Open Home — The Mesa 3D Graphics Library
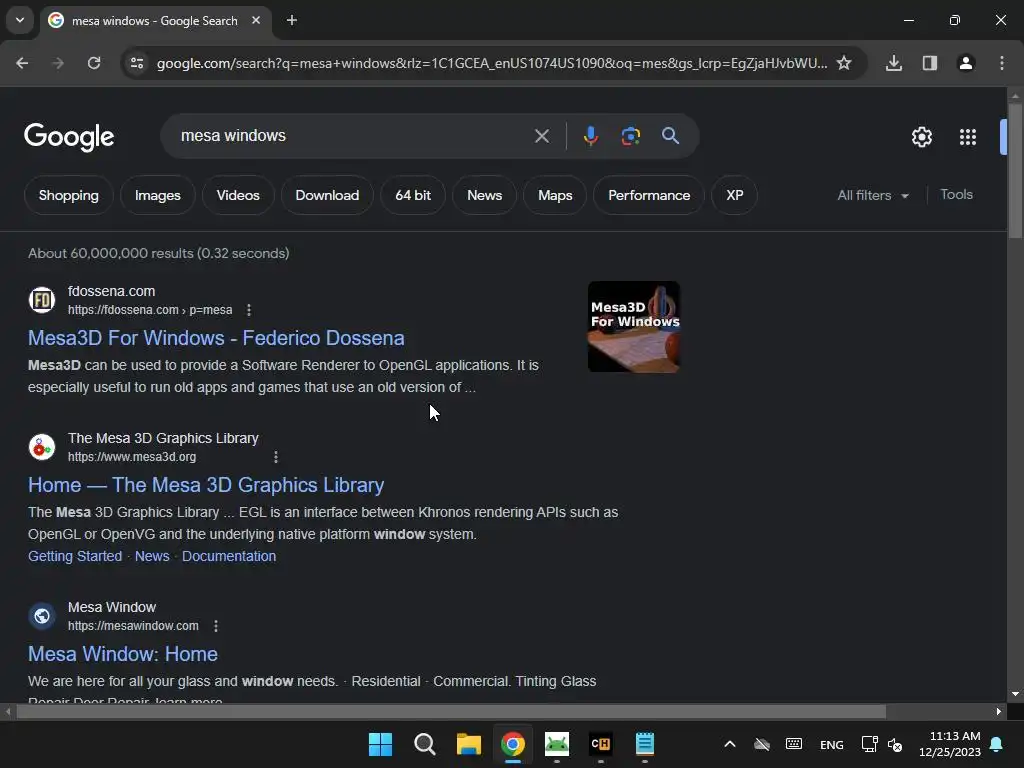1024x768 pixels. [206, 485]
